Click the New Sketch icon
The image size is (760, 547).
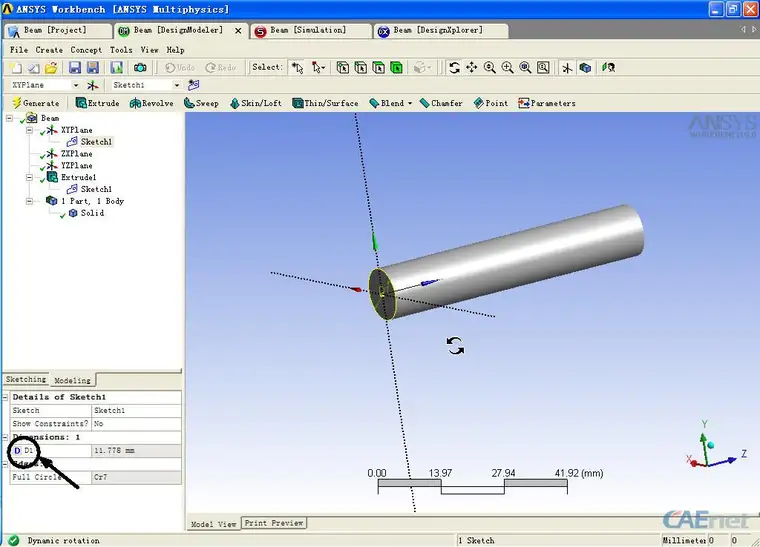pos(193,85)
